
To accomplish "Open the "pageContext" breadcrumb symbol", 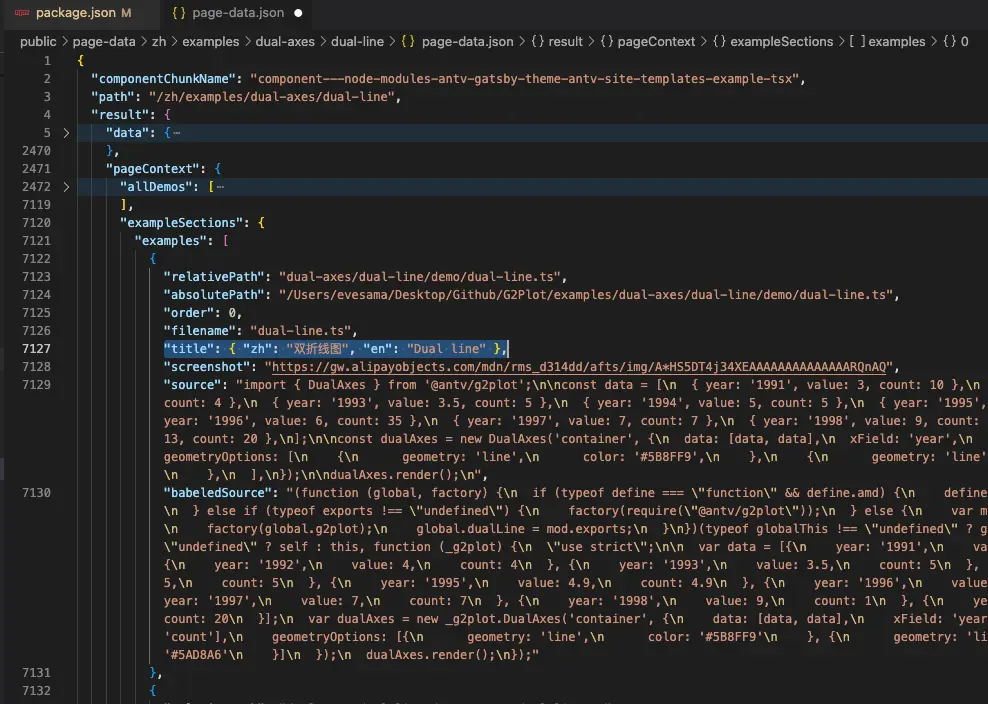I will (x=656, y=42).
